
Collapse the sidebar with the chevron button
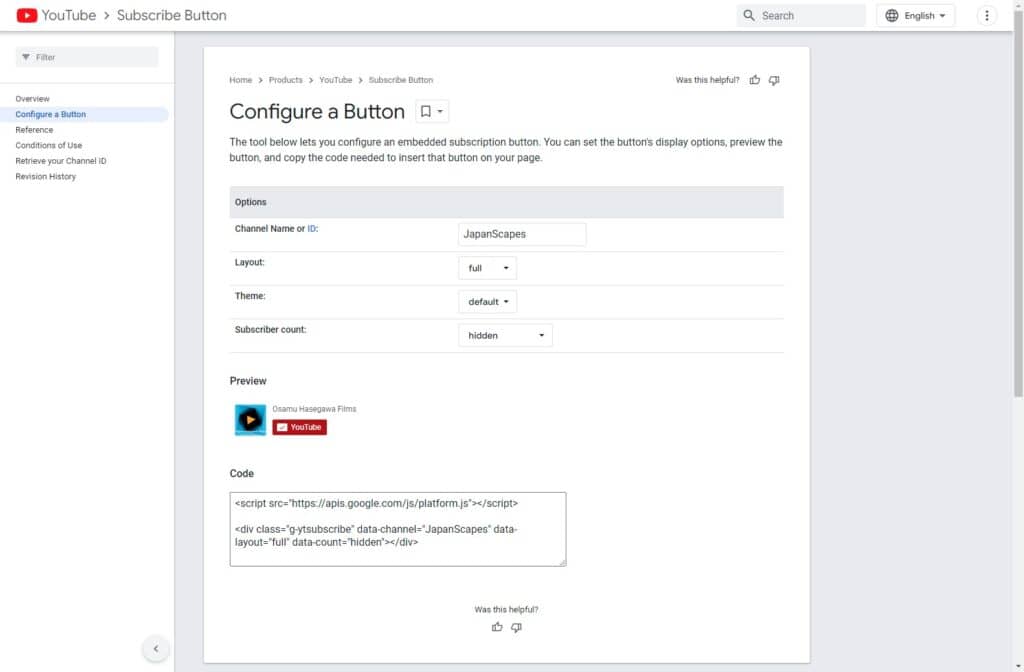(x=155, y=648)
